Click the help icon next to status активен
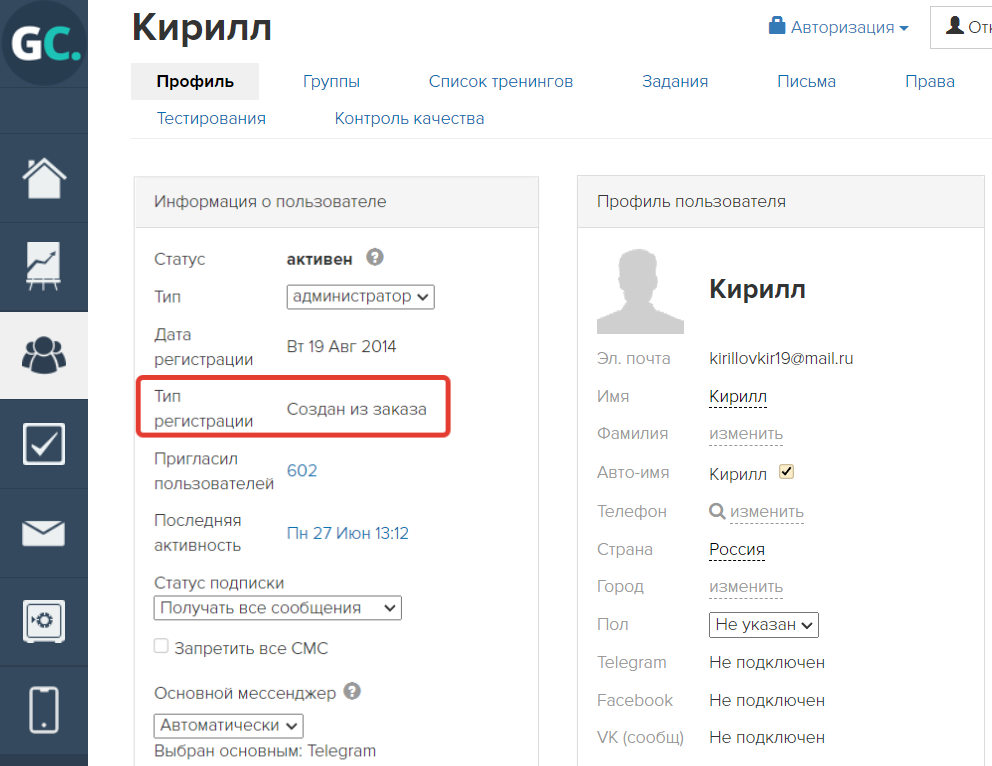Image resolution: width=992 pixels, height=766 pixels. pyautogui.click(x=375, y=257)
